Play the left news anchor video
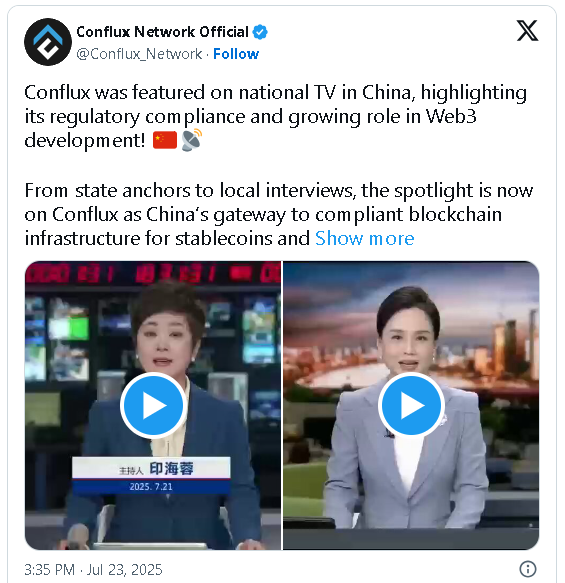The height and width of the screenshot is (583, 565). (x=153, y=405)
